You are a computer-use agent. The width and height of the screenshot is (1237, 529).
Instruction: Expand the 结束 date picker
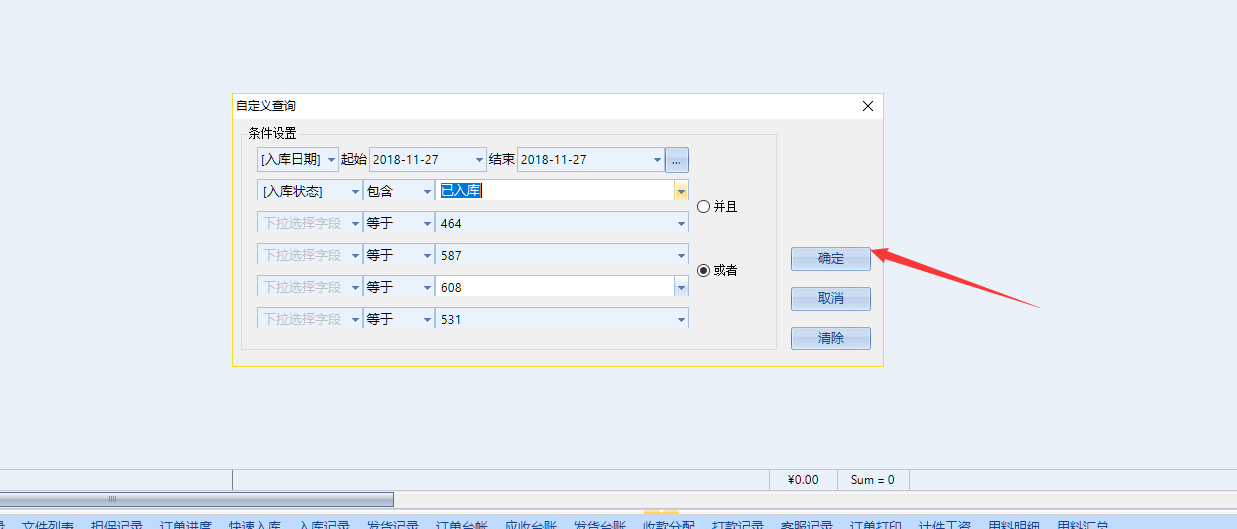(x=657, y=160)
